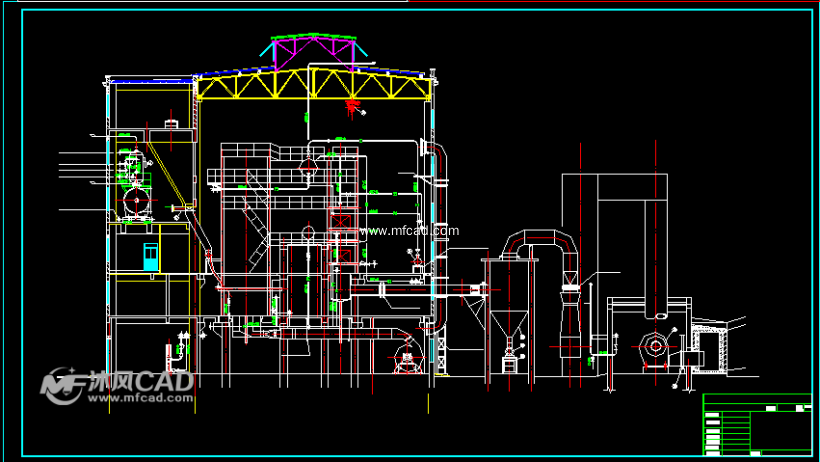Click the blue roof line on left building
The image size is (820, 462).
pos(150,79)
